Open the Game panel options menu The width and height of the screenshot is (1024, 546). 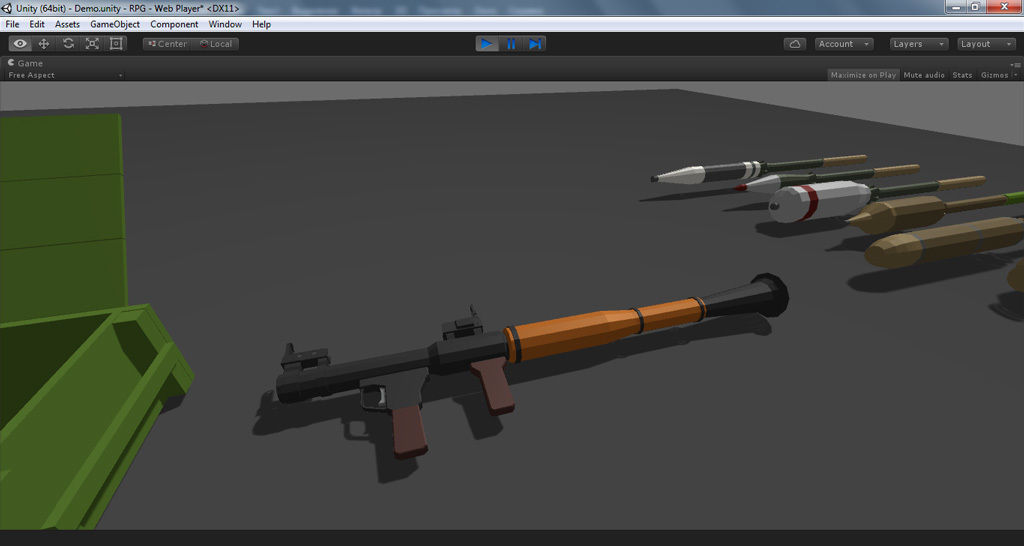pyautogui.click(x=1016, y=64)
